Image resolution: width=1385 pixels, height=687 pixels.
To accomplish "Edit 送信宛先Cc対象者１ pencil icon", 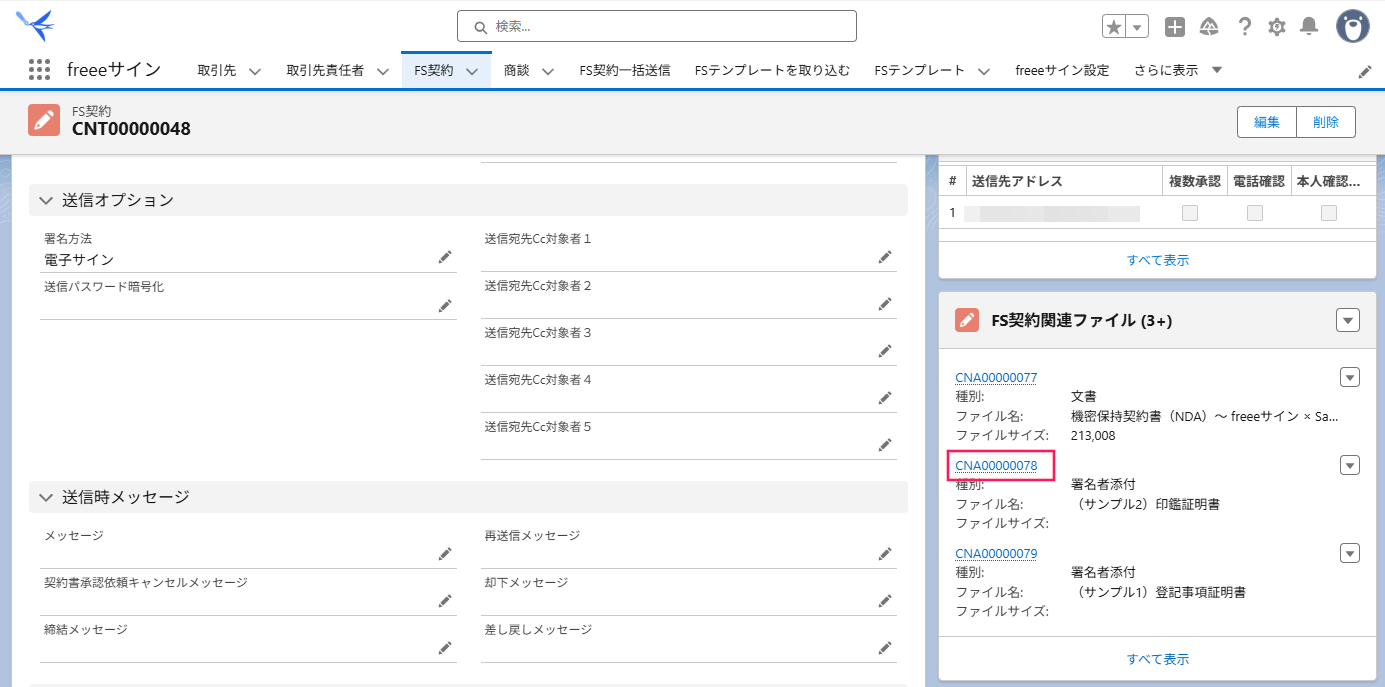I will point(884,257).
